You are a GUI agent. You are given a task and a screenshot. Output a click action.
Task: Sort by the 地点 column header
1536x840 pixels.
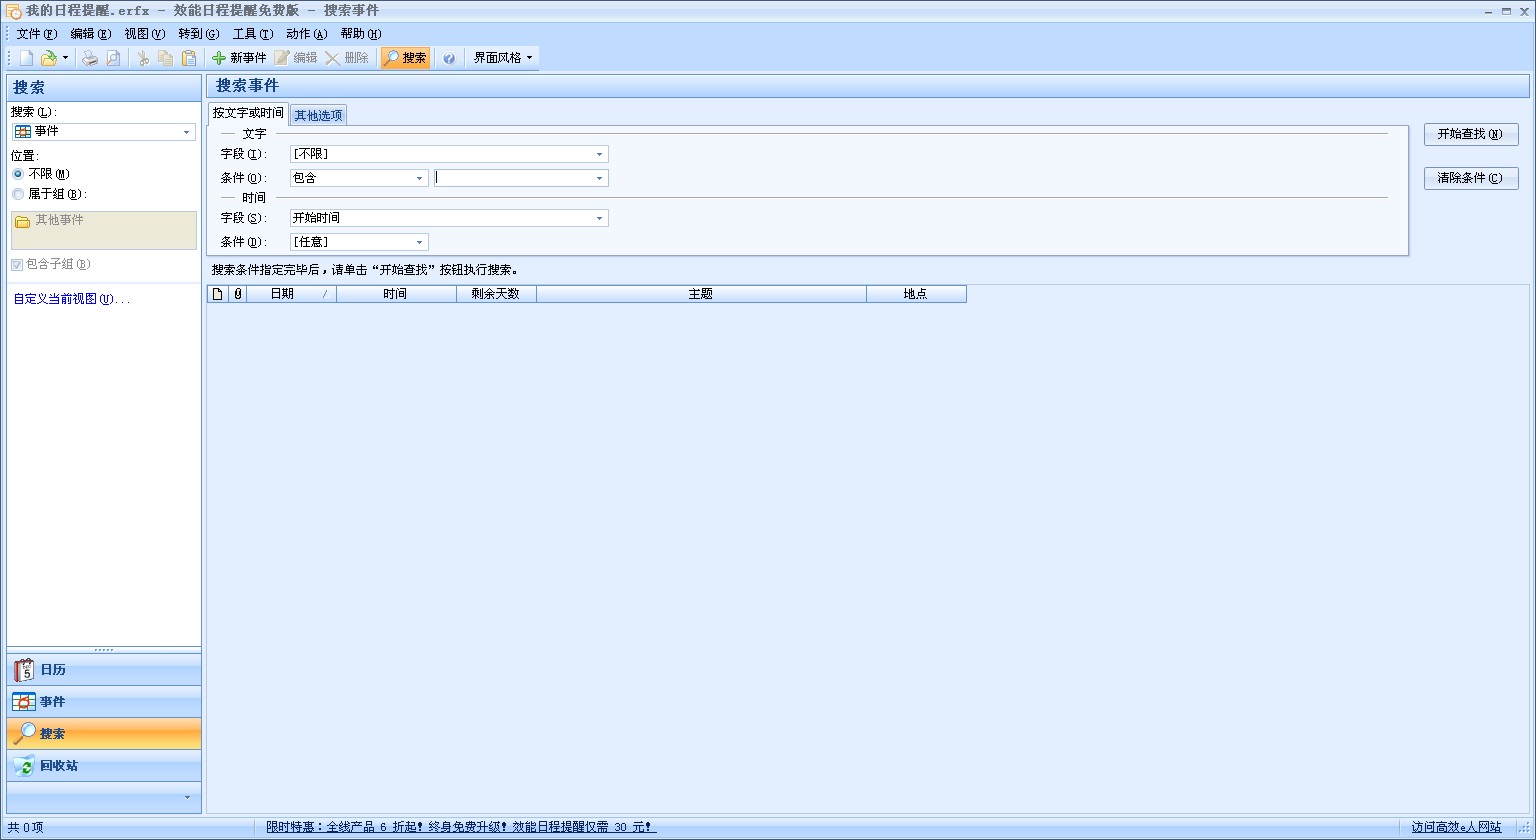[x=917, y=294]
